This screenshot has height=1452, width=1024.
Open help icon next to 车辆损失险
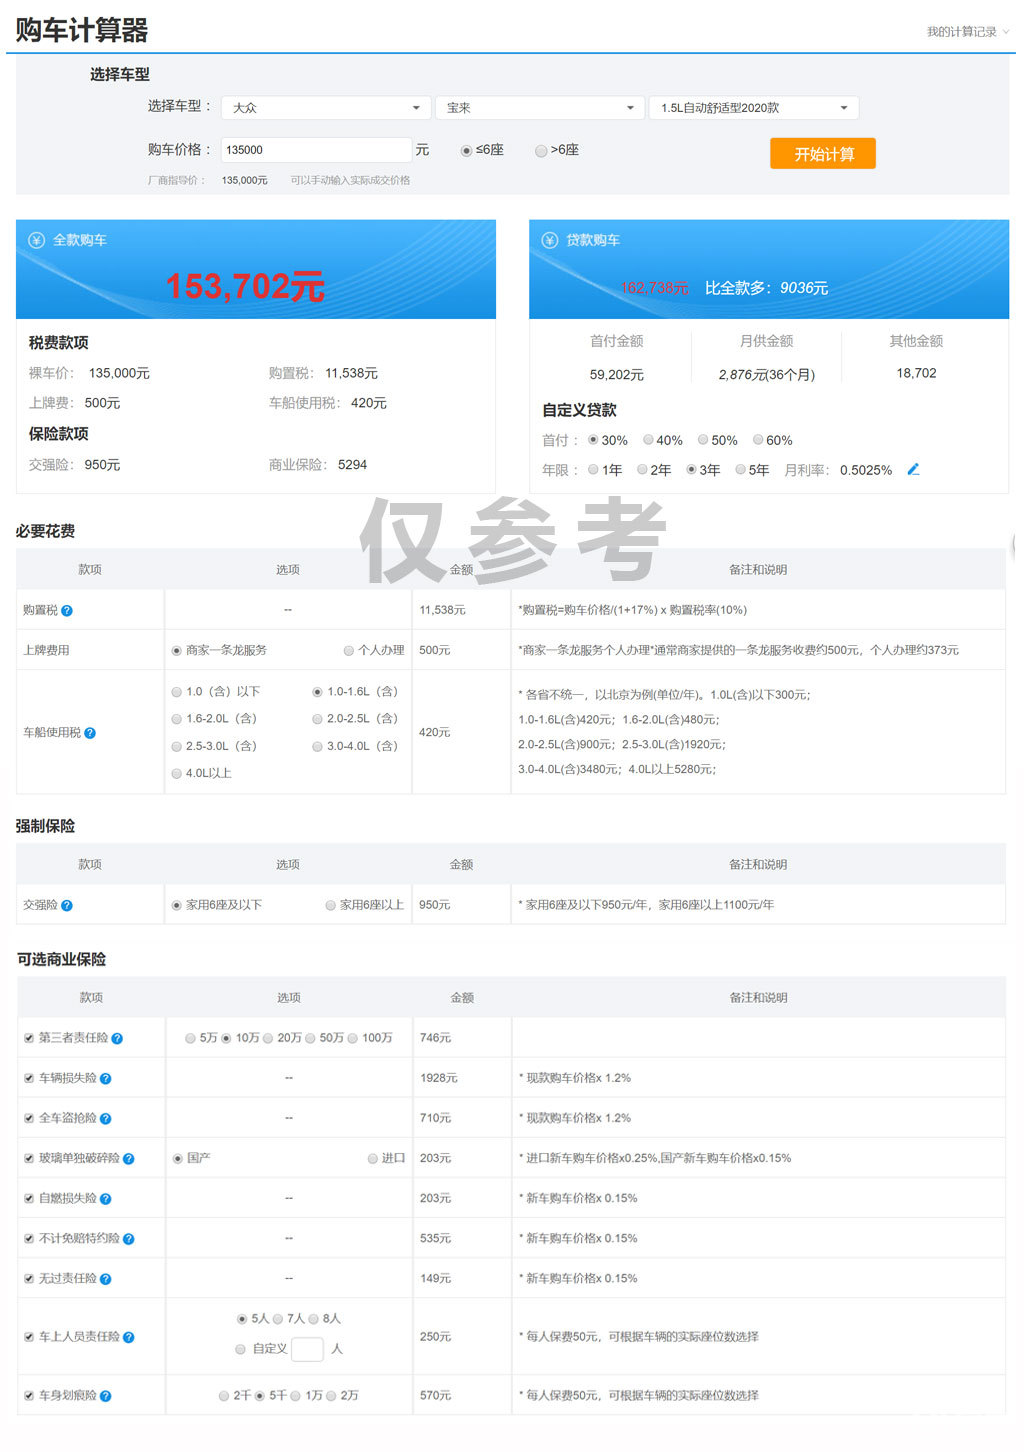pos(106,1078)
